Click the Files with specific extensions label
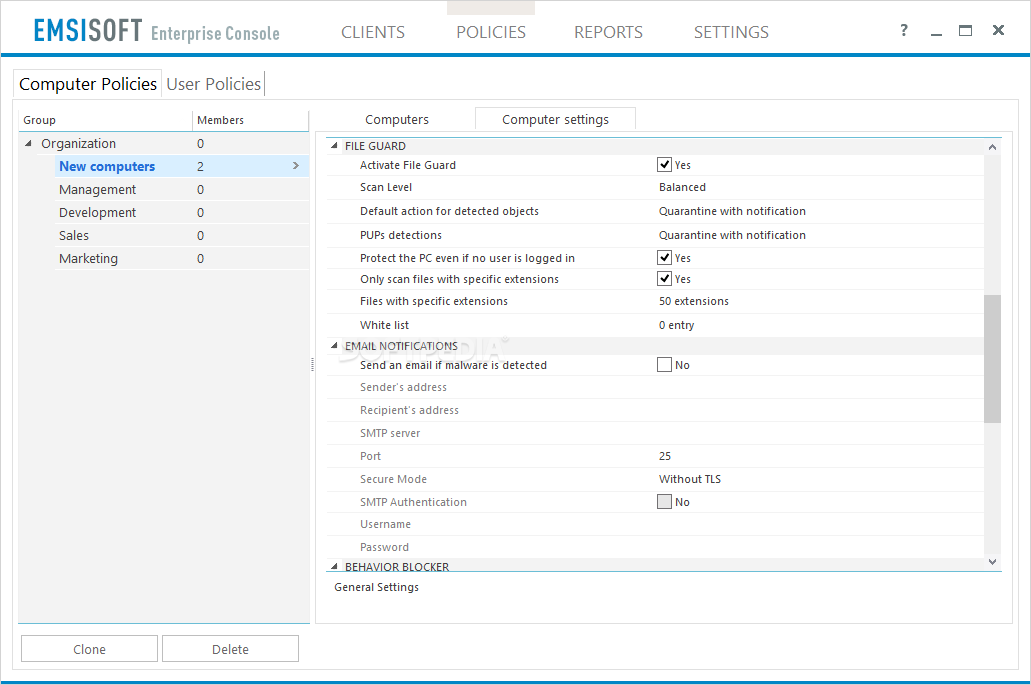This screenshot has width=1031, height=685. [433, 301]
